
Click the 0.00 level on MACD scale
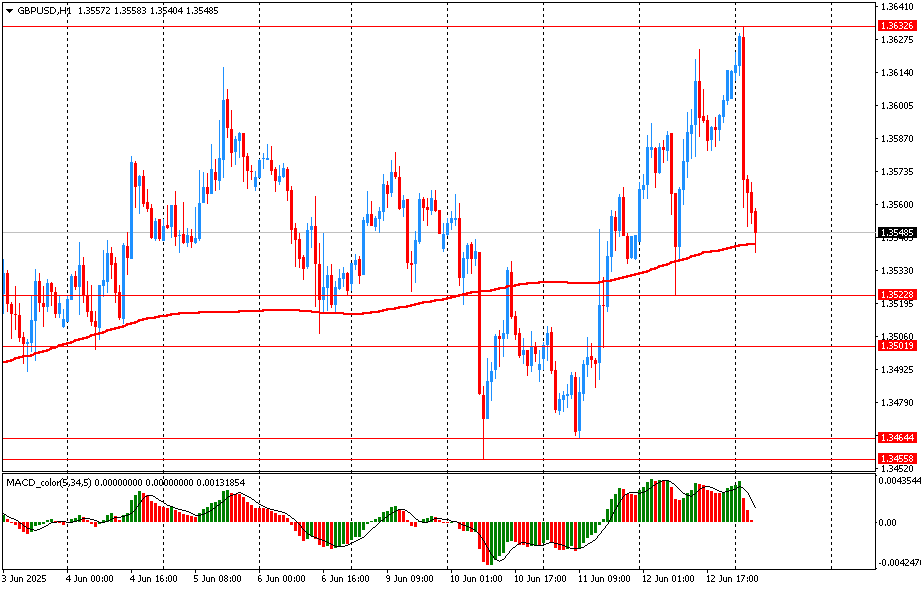coord(887,522)
